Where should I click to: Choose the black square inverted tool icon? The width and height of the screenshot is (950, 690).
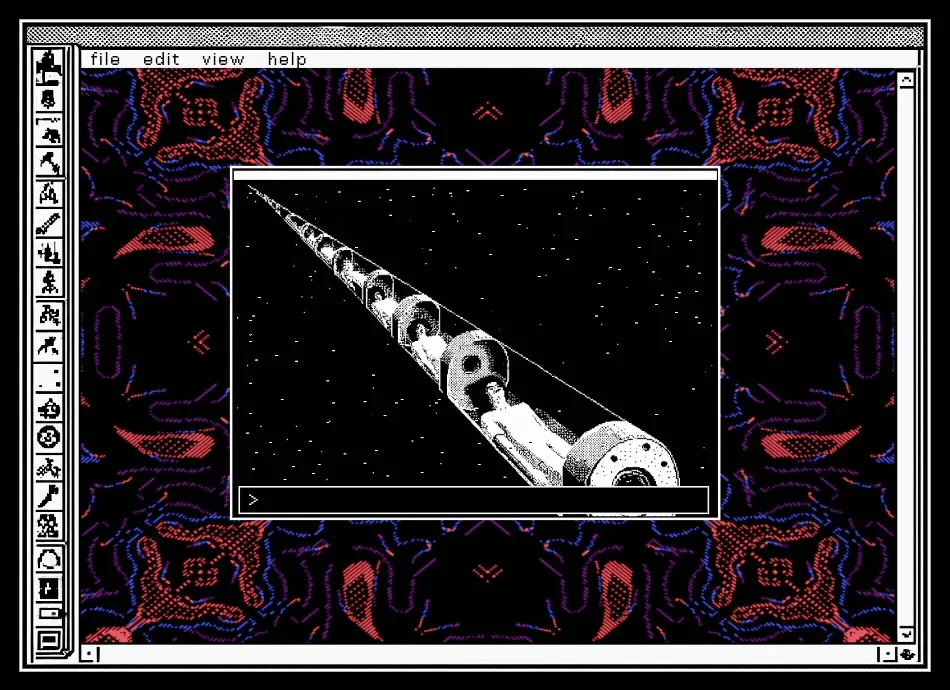tap(49, 588)
